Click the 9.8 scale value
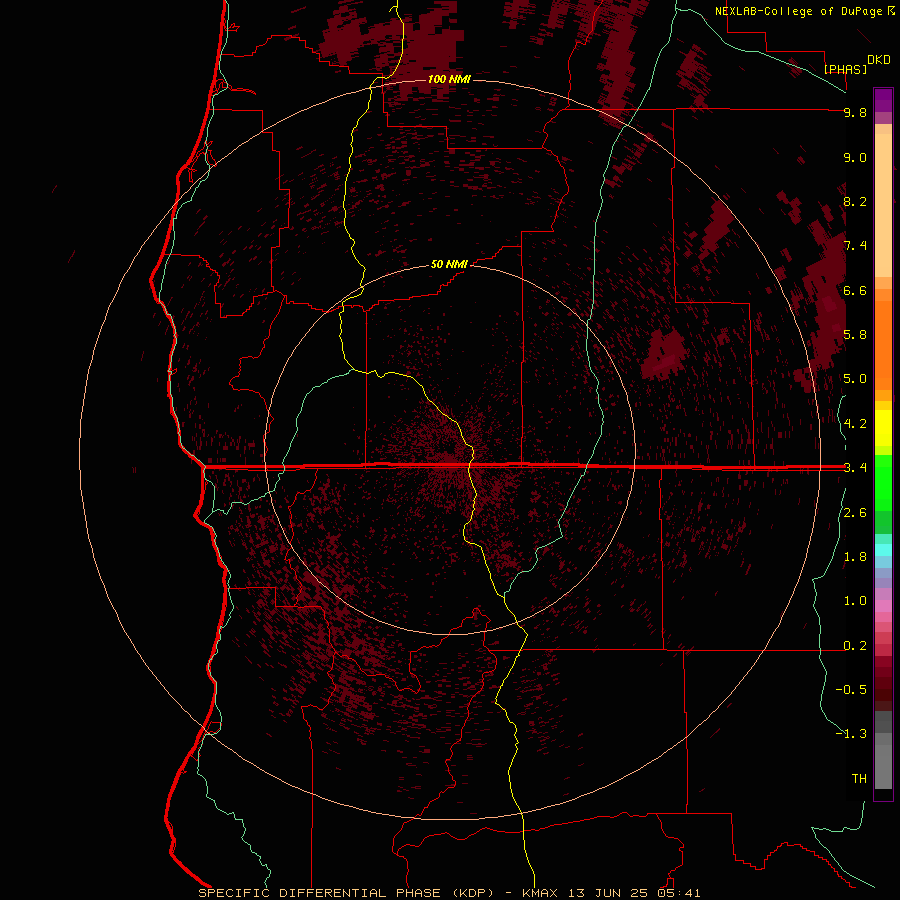This screenshot has width=900, height=900. (x=855, y=112)
